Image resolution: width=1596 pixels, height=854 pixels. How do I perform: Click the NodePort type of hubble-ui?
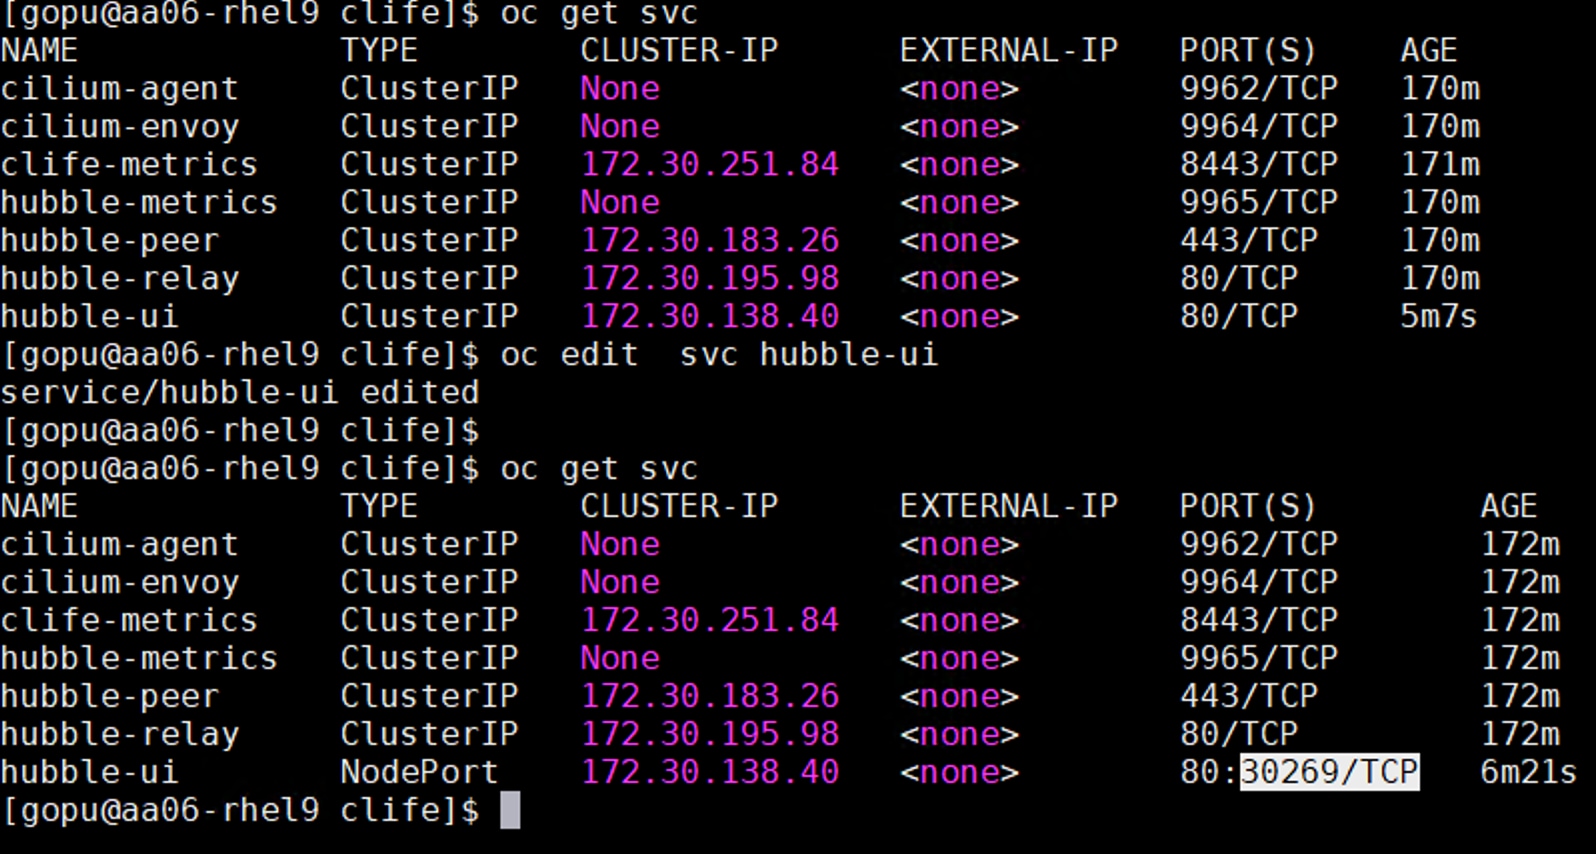[419, 772]
